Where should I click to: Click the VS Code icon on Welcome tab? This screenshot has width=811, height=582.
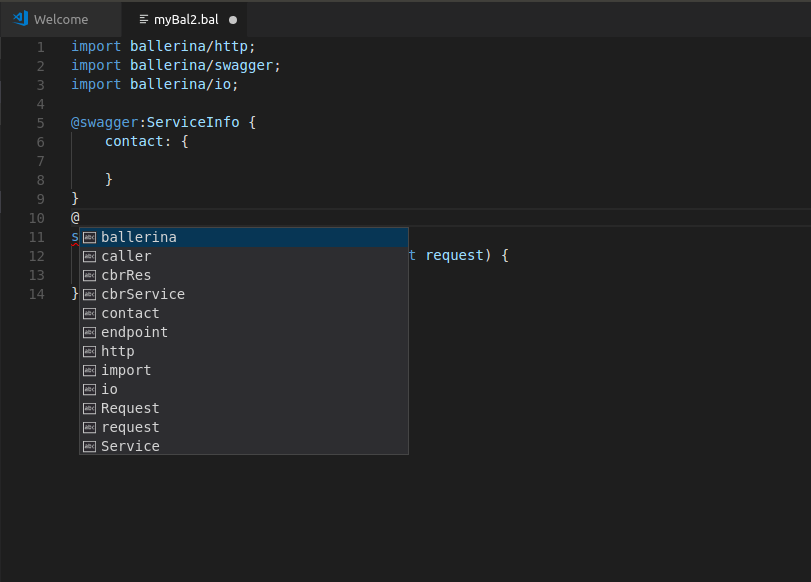click(21, 19)
